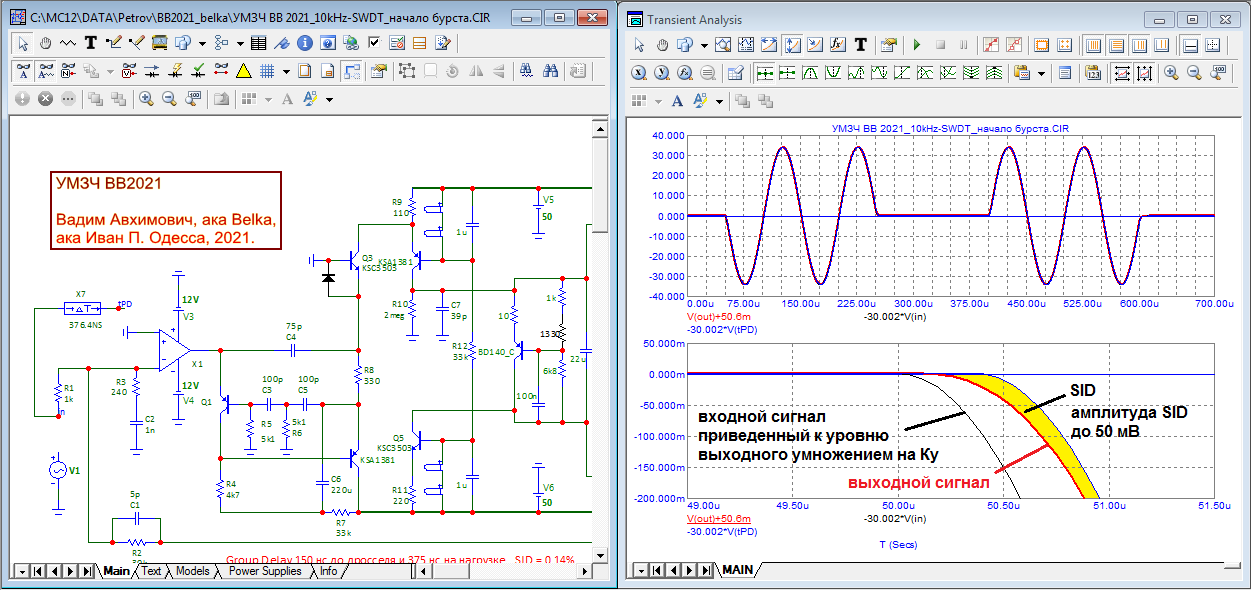Zoom in using magnifier in schematic toolbar
The image size is (1251, 591).
point(146,99)
